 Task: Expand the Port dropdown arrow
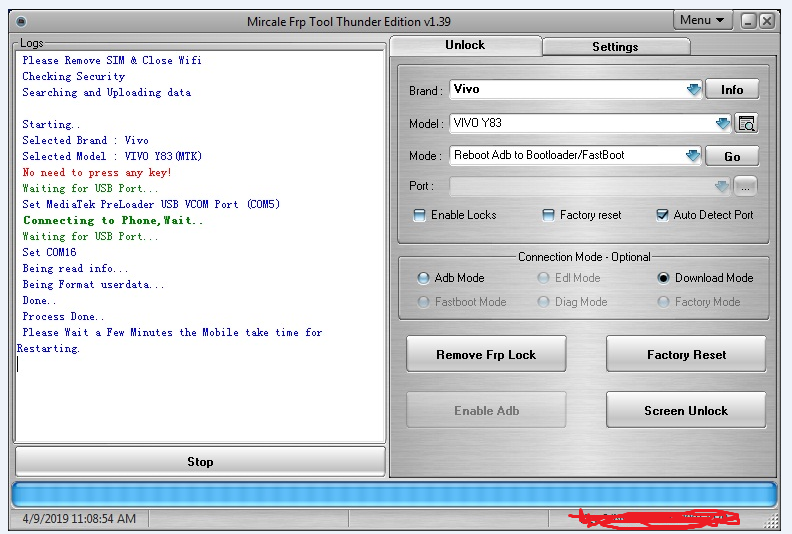click(x=722, y=186)
